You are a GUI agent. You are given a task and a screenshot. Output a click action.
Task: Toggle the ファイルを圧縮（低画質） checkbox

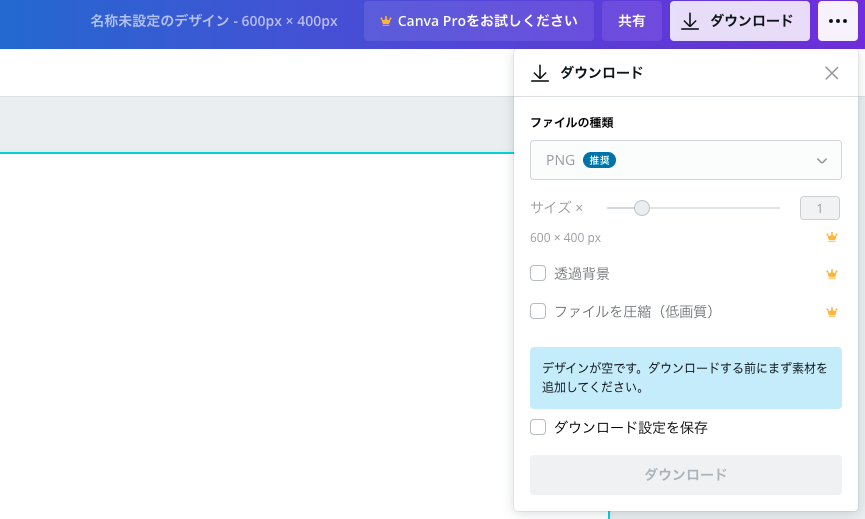[538, 311]
